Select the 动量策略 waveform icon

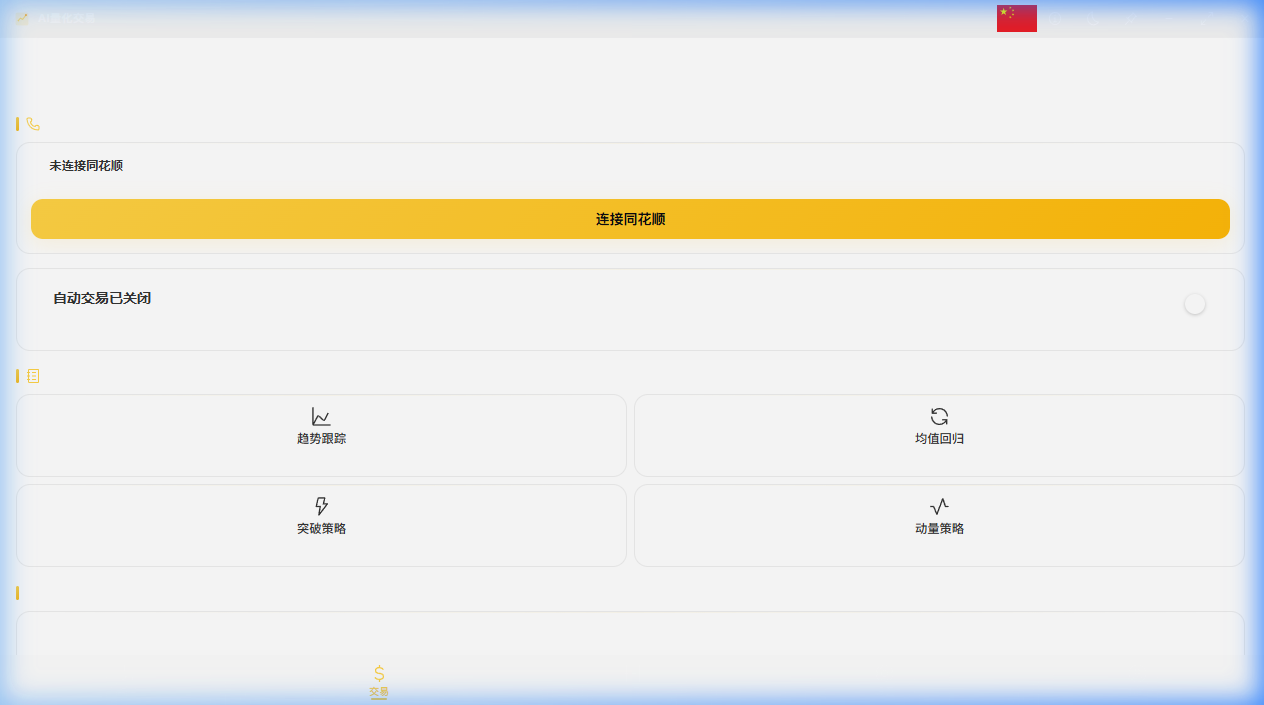(x=939, y=508)
